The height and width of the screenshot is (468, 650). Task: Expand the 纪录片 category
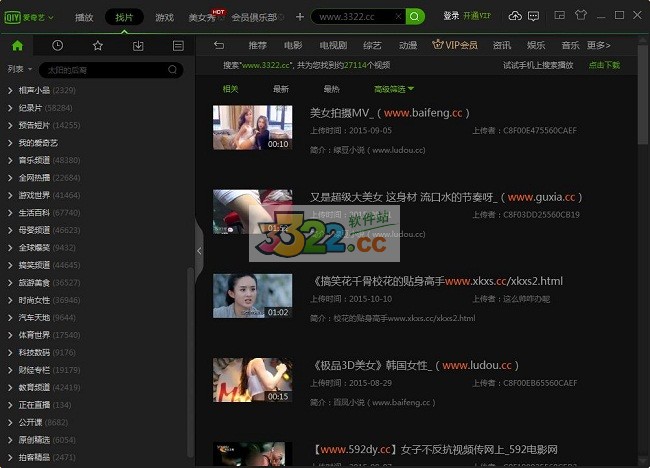30,107
